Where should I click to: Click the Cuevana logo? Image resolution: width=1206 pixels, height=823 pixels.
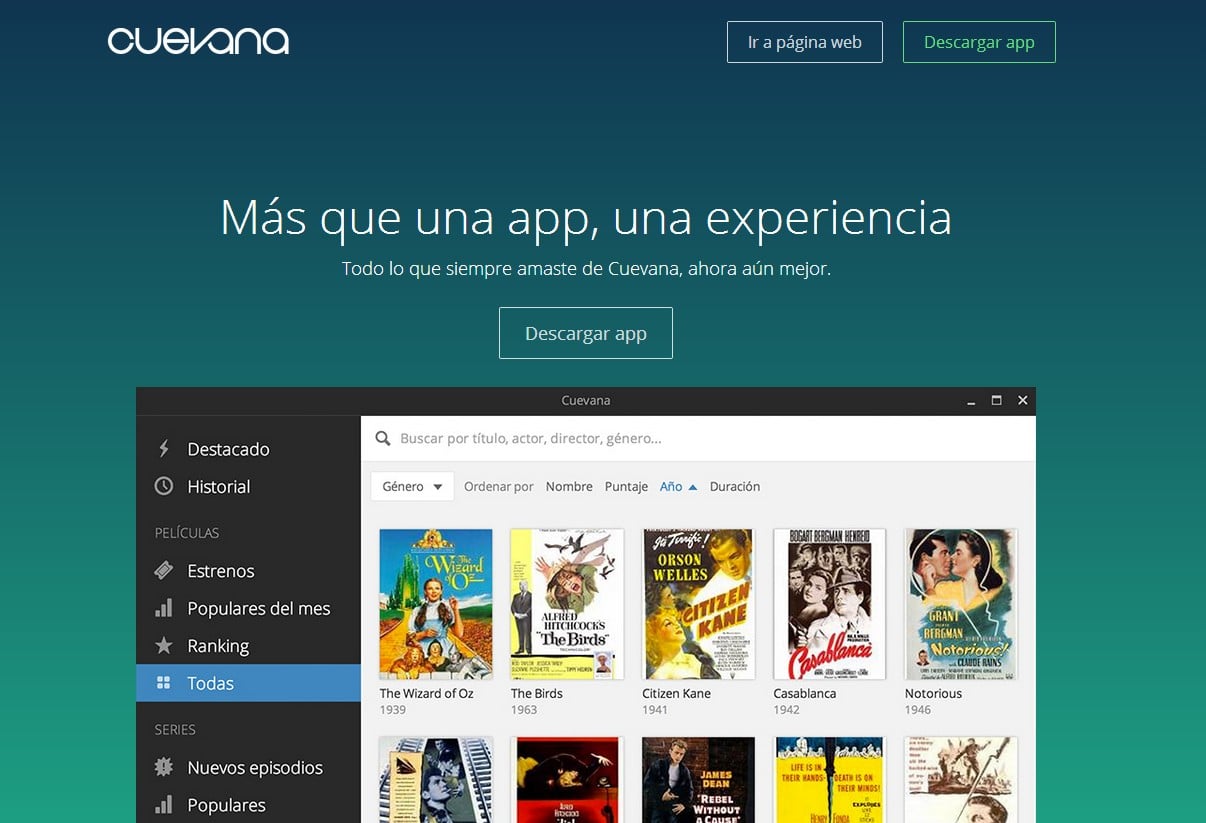(x=198, y=41)
